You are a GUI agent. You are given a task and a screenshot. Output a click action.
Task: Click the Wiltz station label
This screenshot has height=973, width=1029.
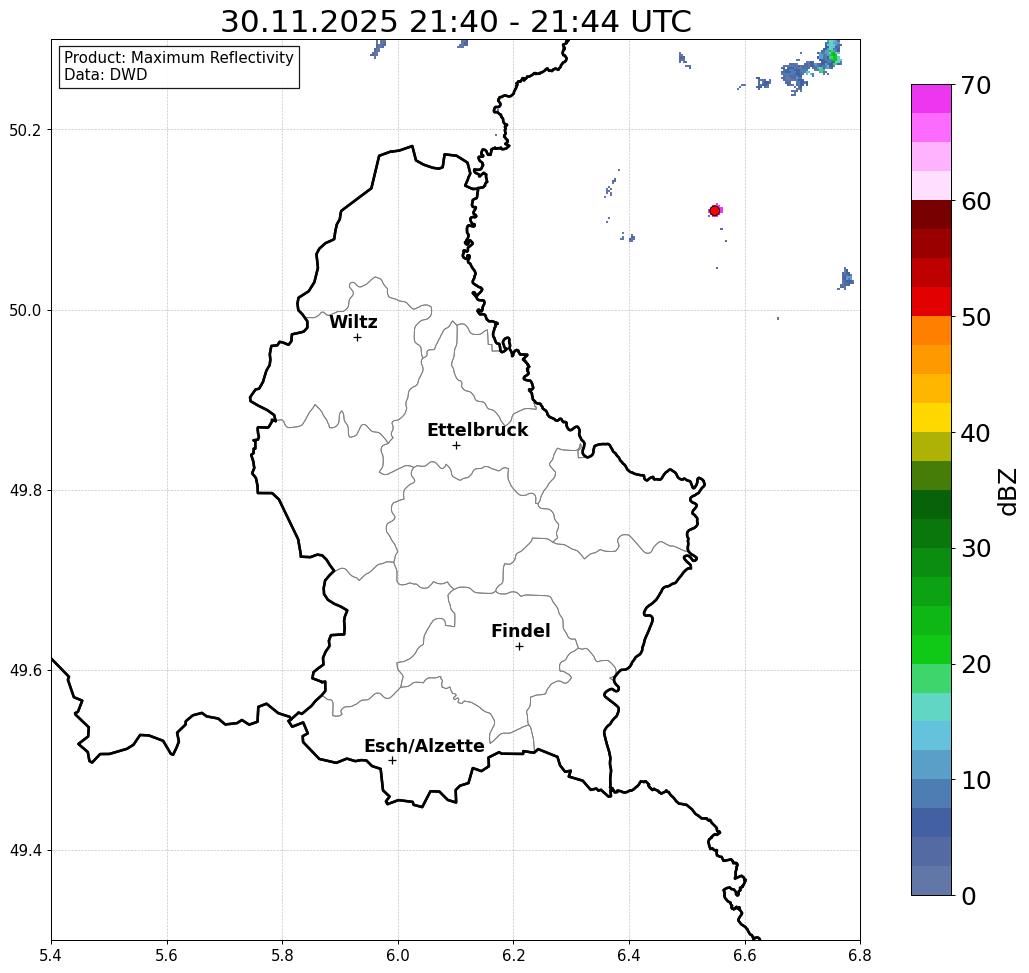(x=353, y=322)
